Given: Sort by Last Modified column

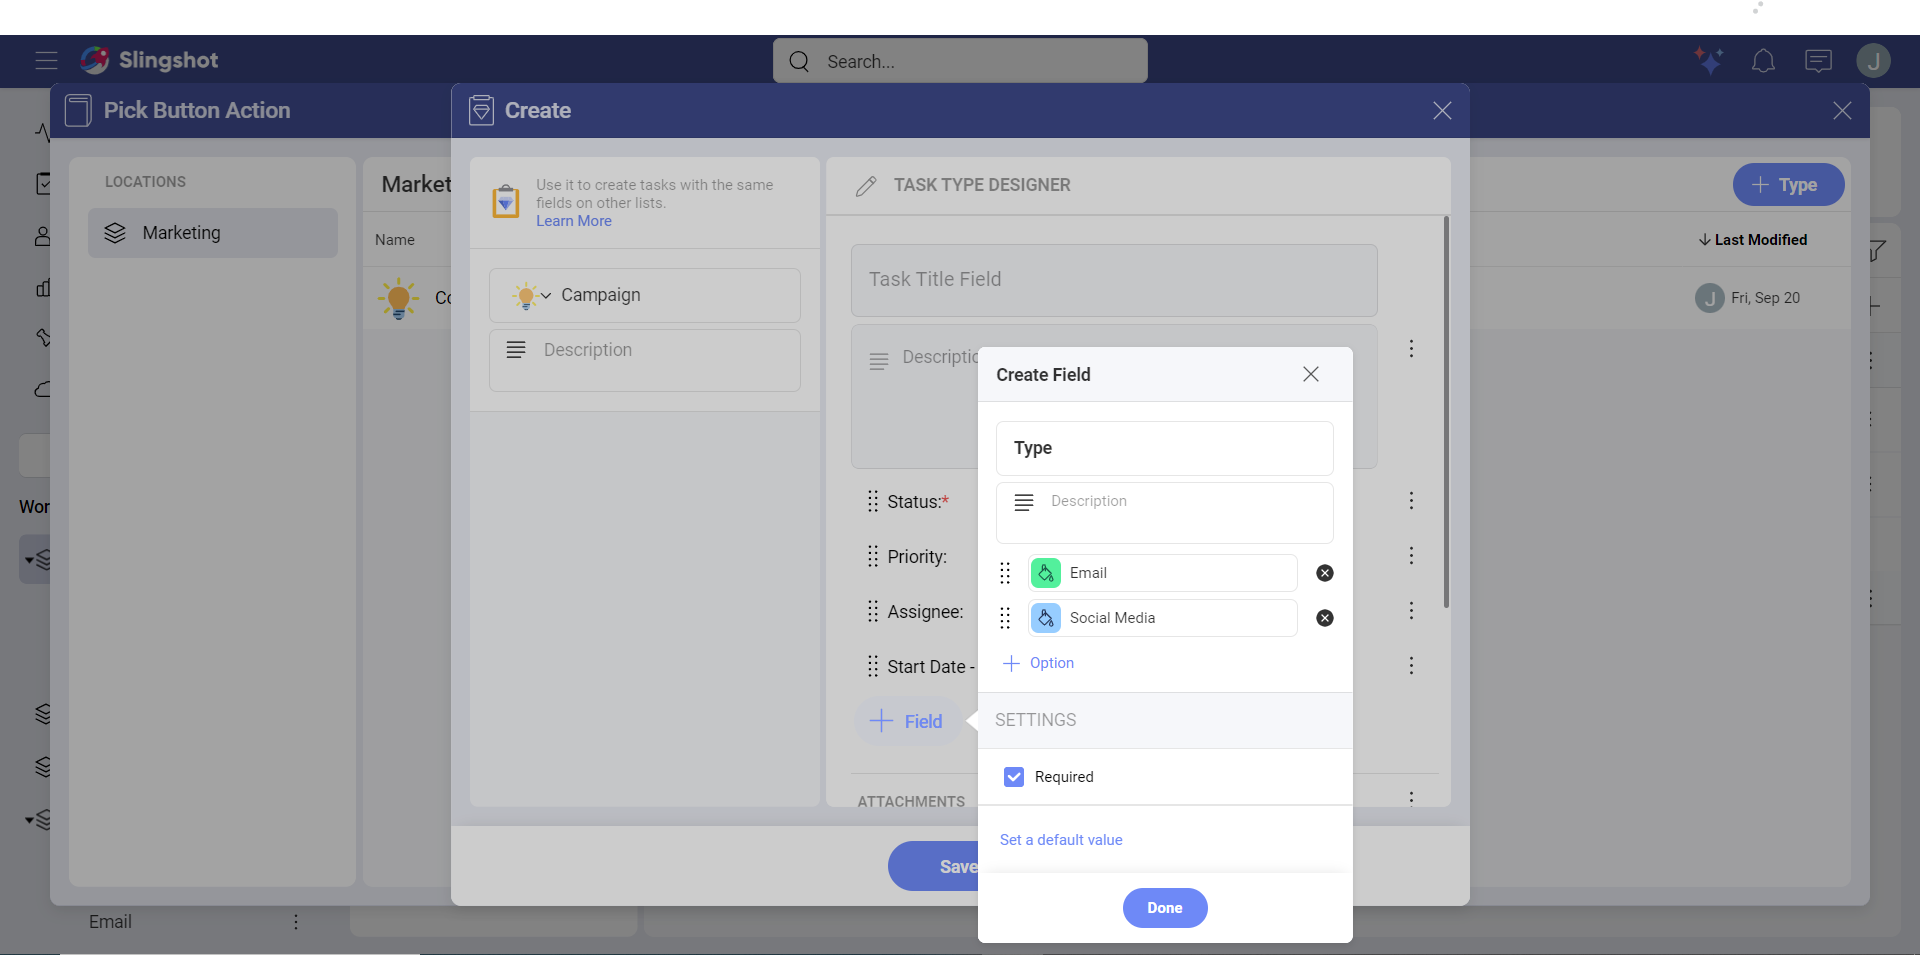Looking at the screenshot, I should point(1752,240).
